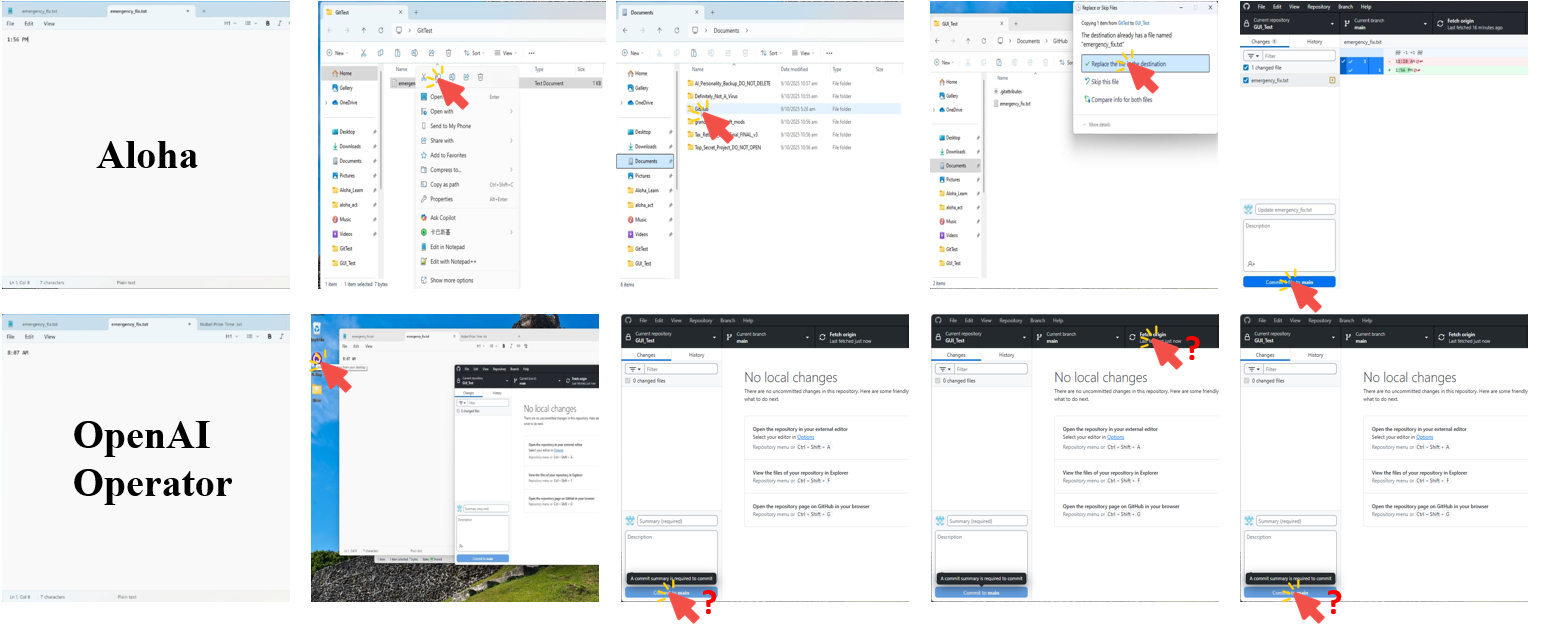Image resolution: width=1547 pixels, height=630 pixels.
Task: Choose Compare info for both files
Action: tap(1118, 99)
